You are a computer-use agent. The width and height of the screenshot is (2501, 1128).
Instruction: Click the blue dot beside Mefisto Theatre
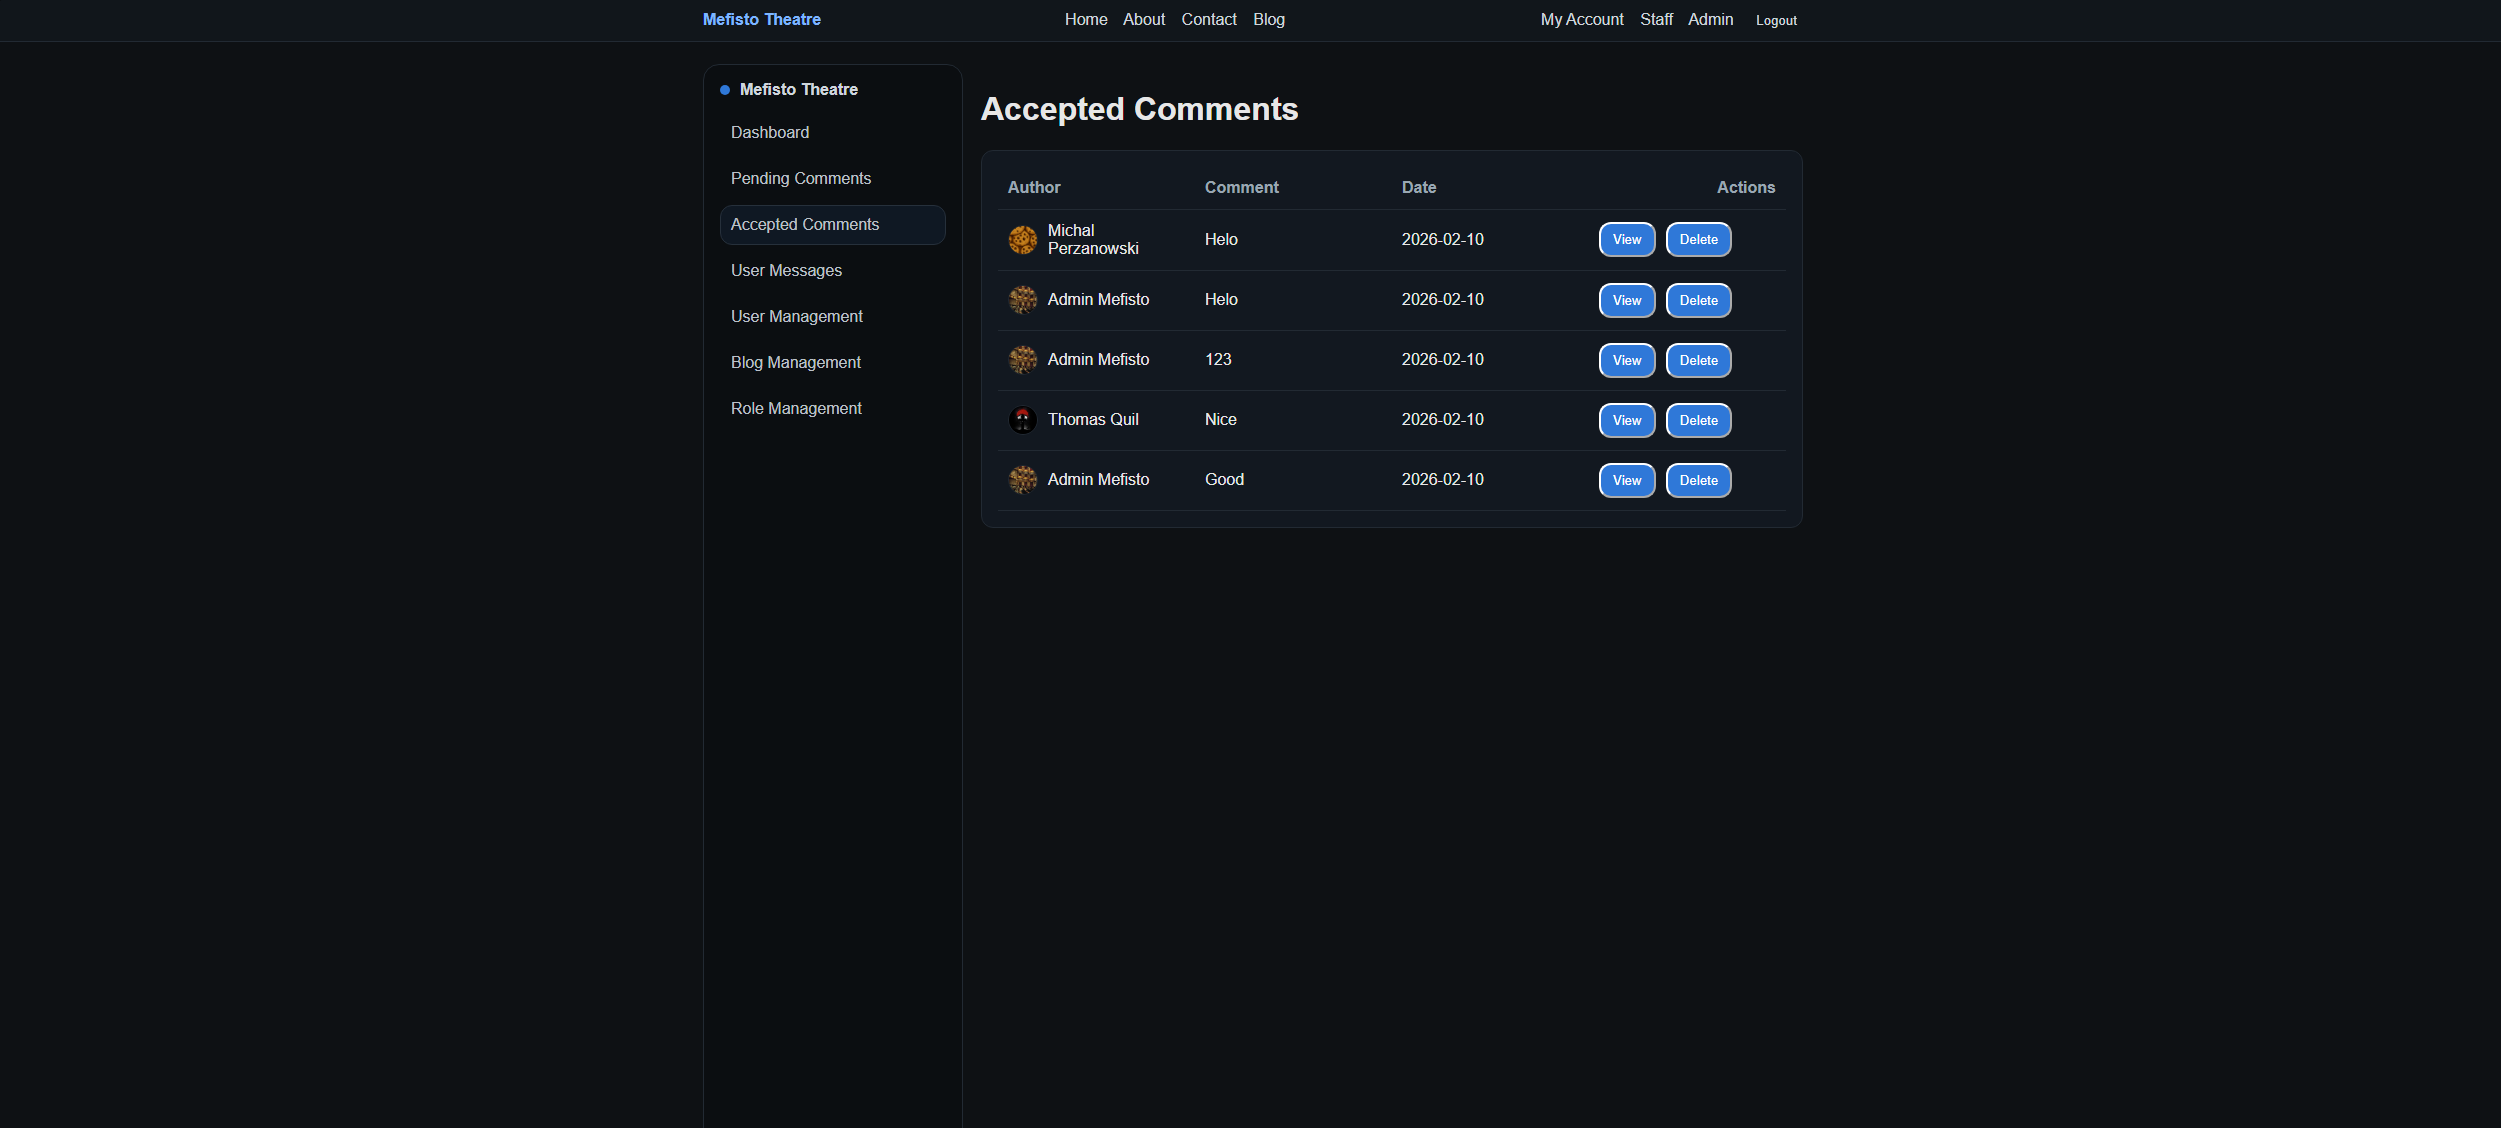723,89
